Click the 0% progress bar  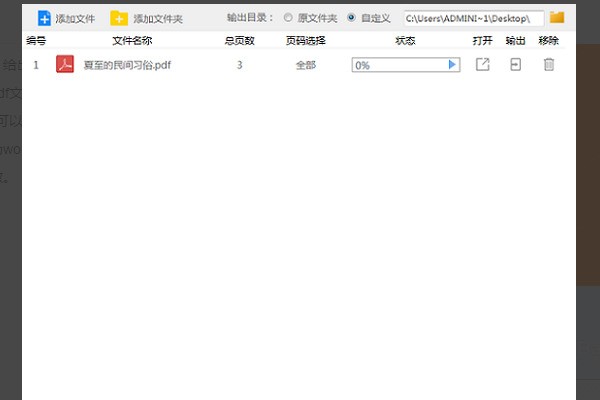[400, 65]
